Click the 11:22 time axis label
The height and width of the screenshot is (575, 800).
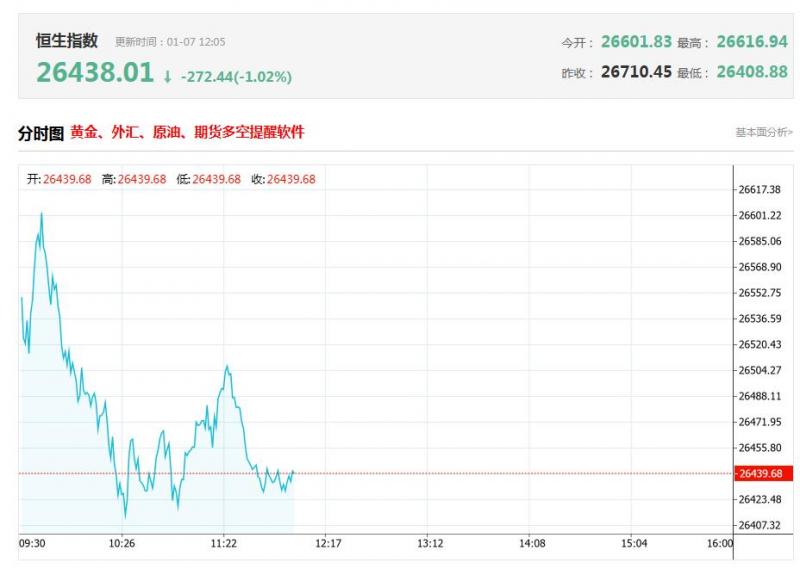tap(224, 544)
